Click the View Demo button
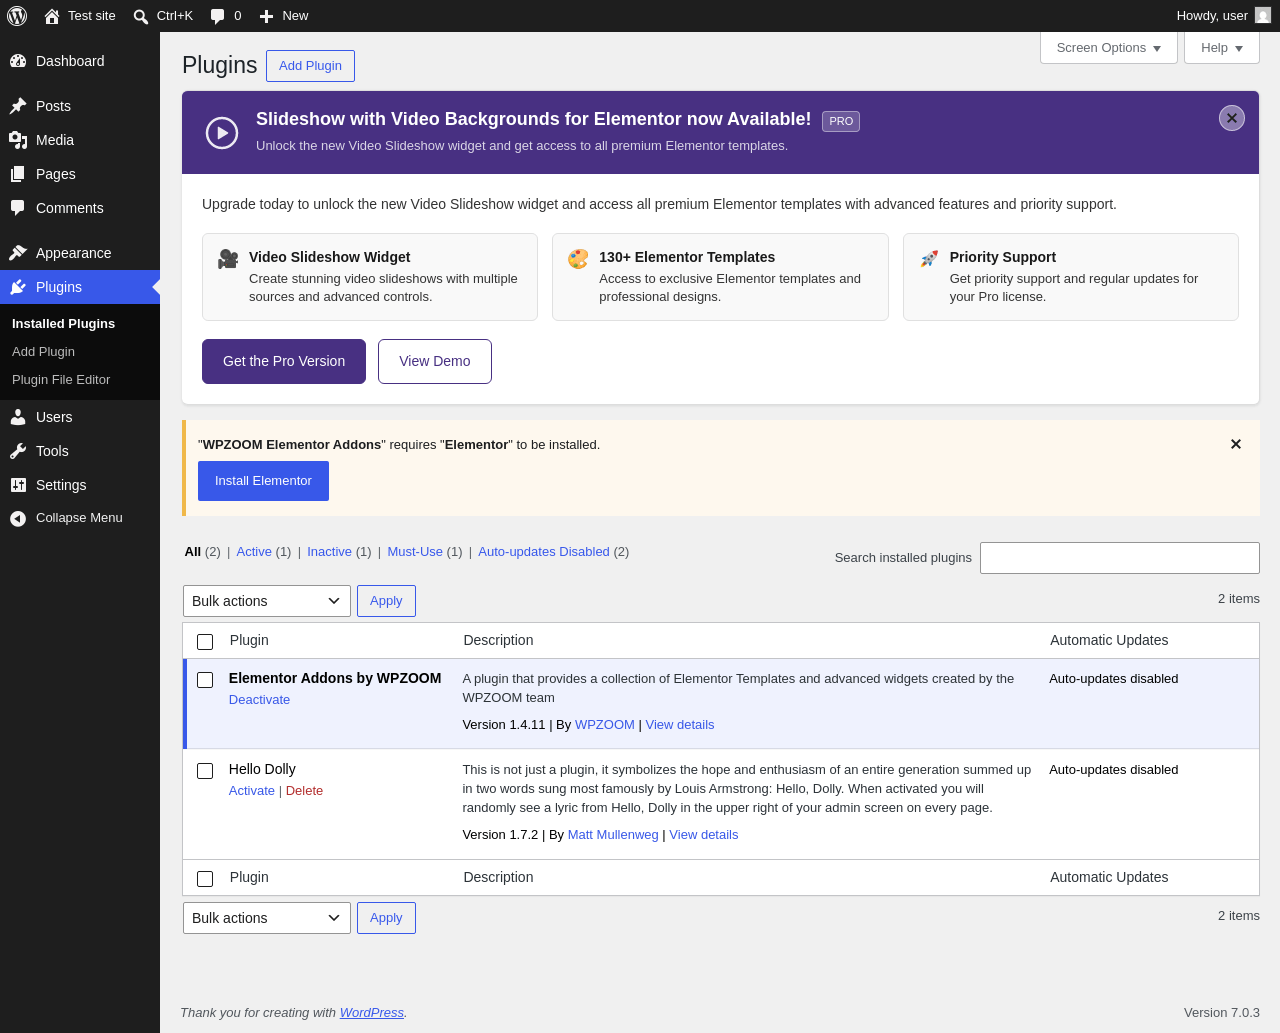 coord(435,361)
